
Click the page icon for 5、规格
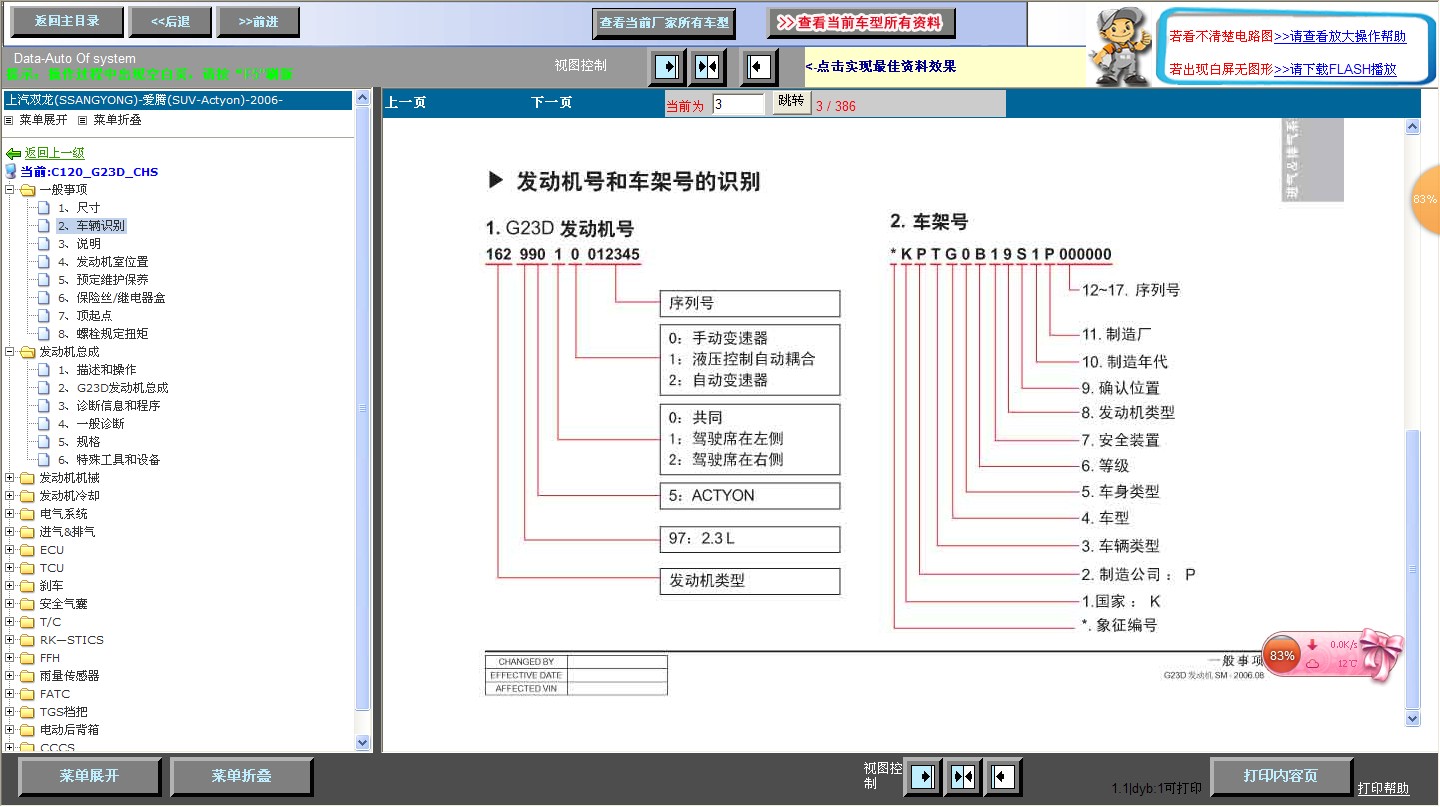[44, 442]
